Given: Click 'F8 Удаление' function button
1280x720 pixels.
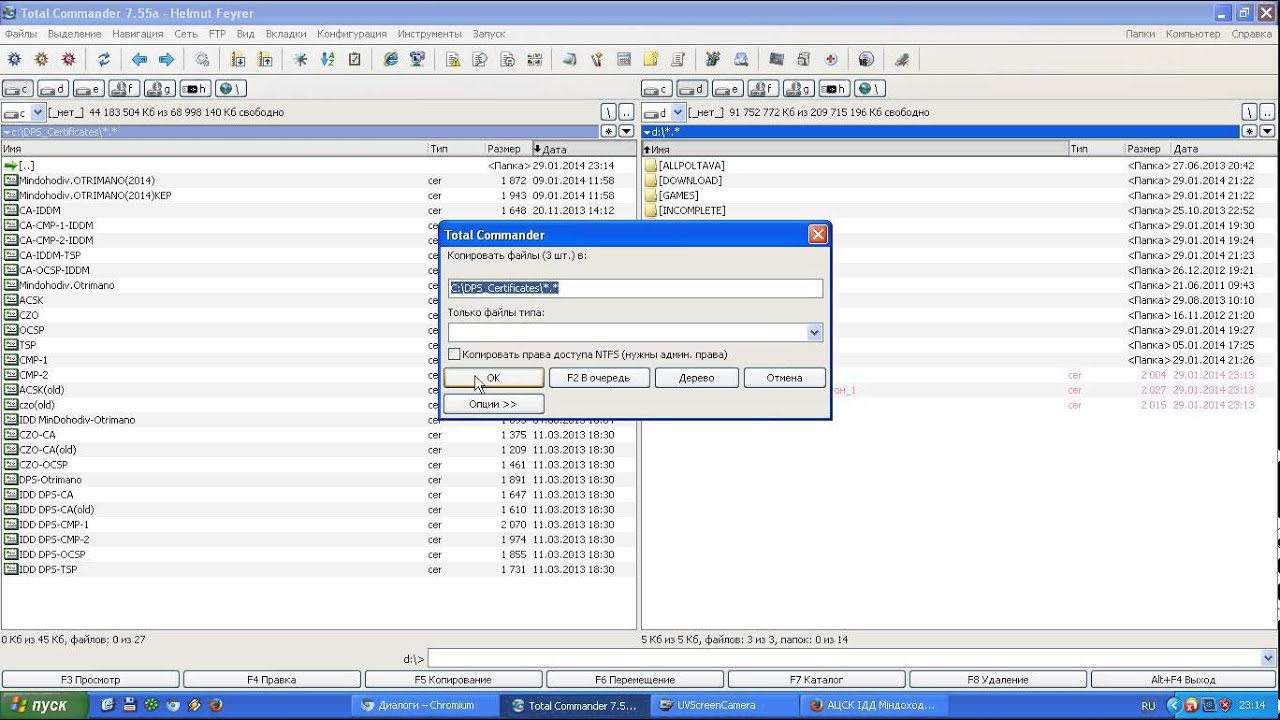Looking at the screenshot, I should tap(997, 680).
